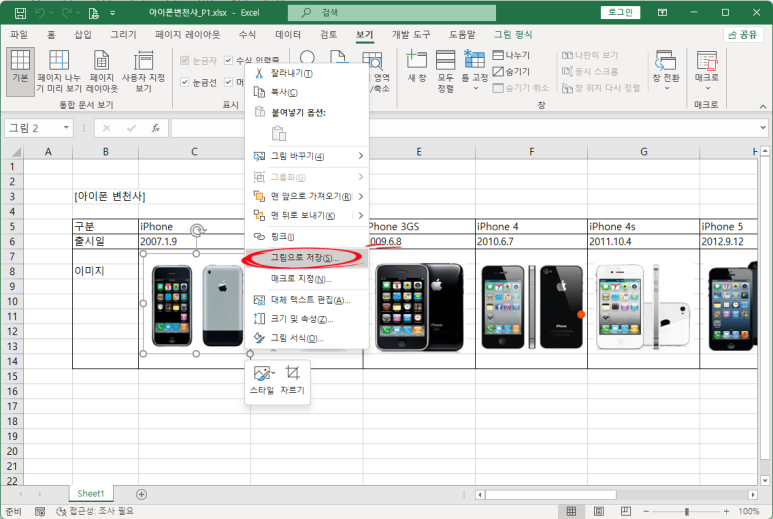Collapse the ribbon with the chevron

[x=763, y=106]
